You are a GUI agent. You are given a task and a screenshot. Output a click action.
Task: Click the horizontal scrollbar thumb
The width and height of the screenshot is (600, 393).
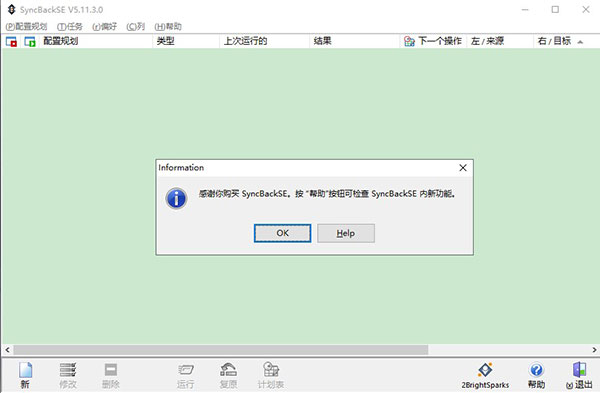221,350
